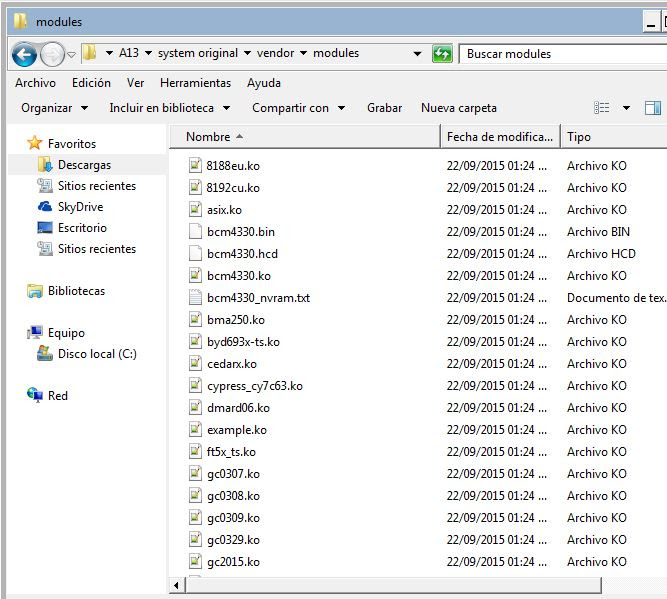This screenshot has height=599, width=667.
Task: Click the Back navigation arrow
Action: pos(24,54)
